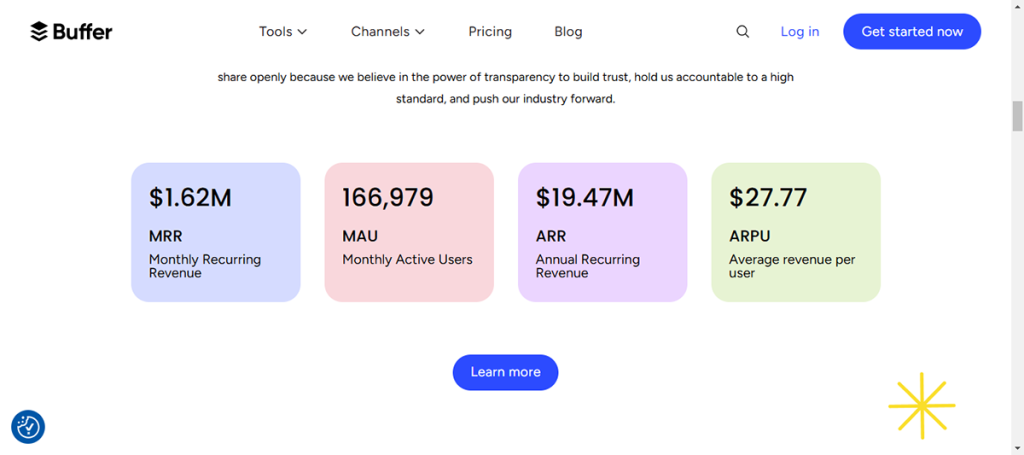Click the vertical scrollbar thumb
1024x455 pixels.
coord(1017,116)
